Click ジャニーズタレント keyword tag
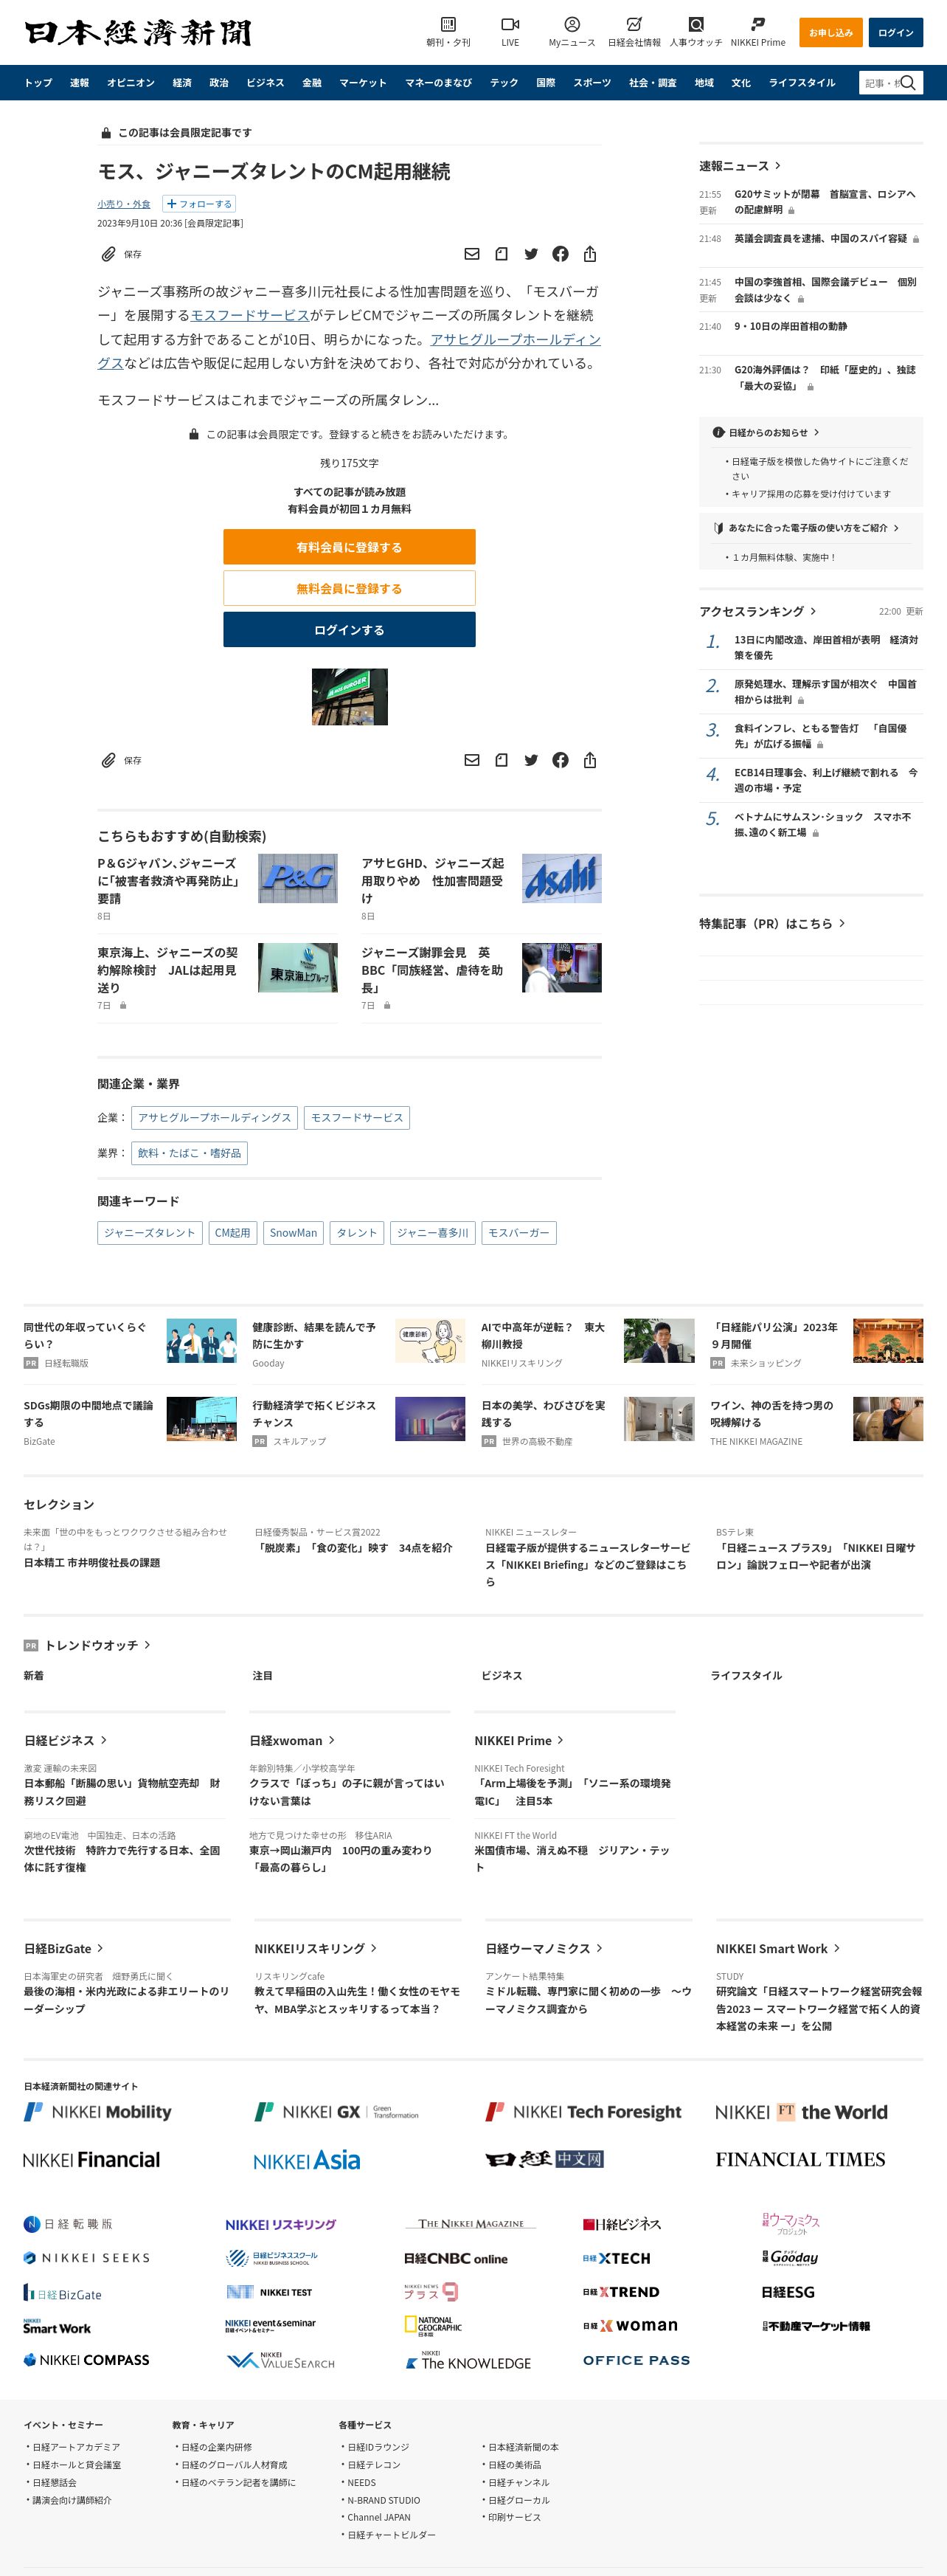 150,1233
